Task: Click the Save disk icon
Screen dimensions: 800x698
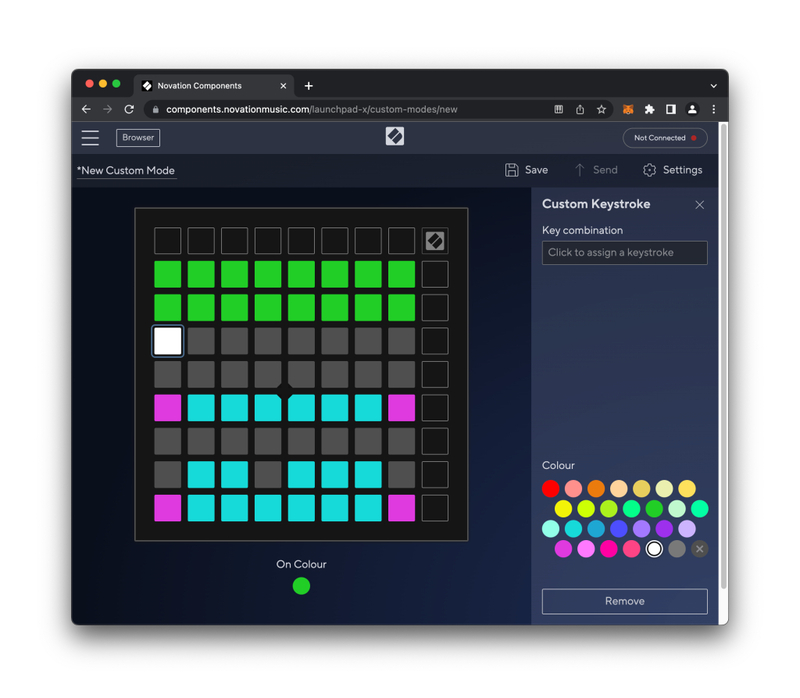Action: click(511, 170)
